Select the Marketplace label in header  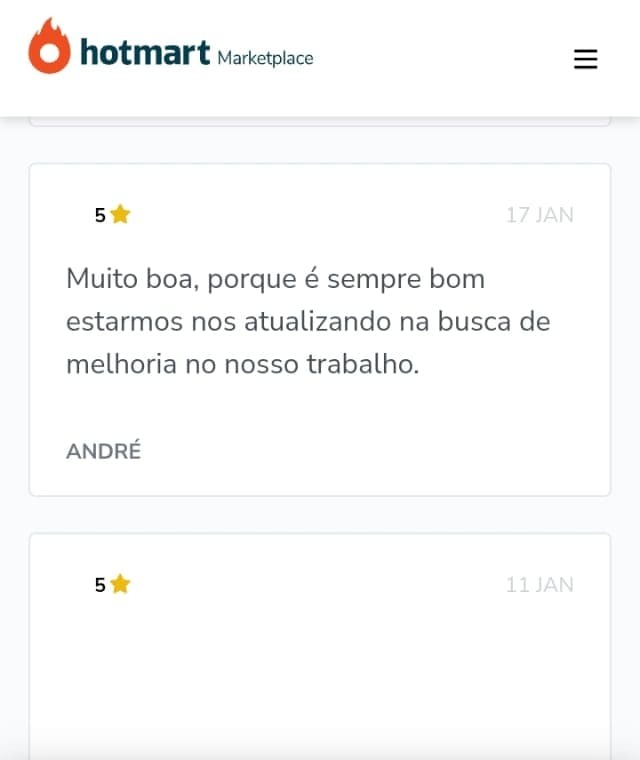click(x=265, y=58)
